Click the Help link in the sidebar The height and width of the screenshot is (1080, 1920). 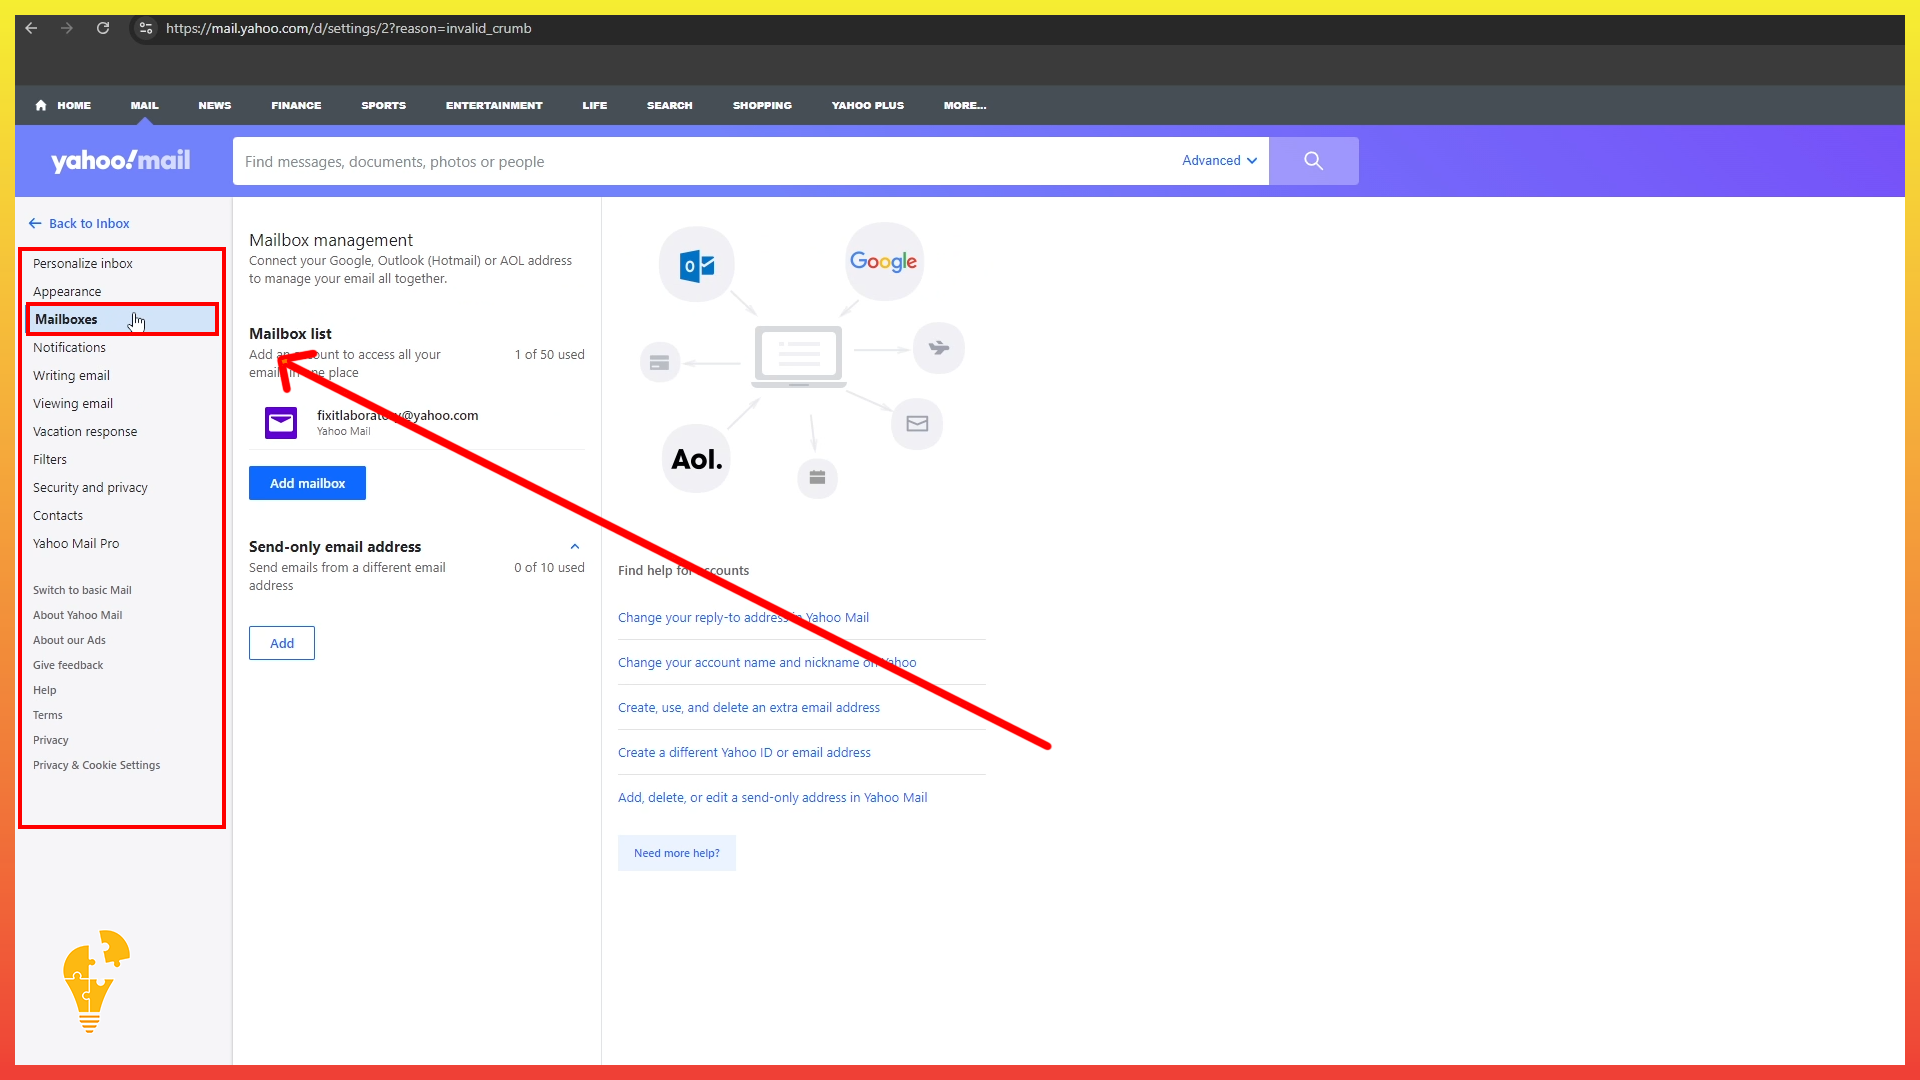click(45, 690)
